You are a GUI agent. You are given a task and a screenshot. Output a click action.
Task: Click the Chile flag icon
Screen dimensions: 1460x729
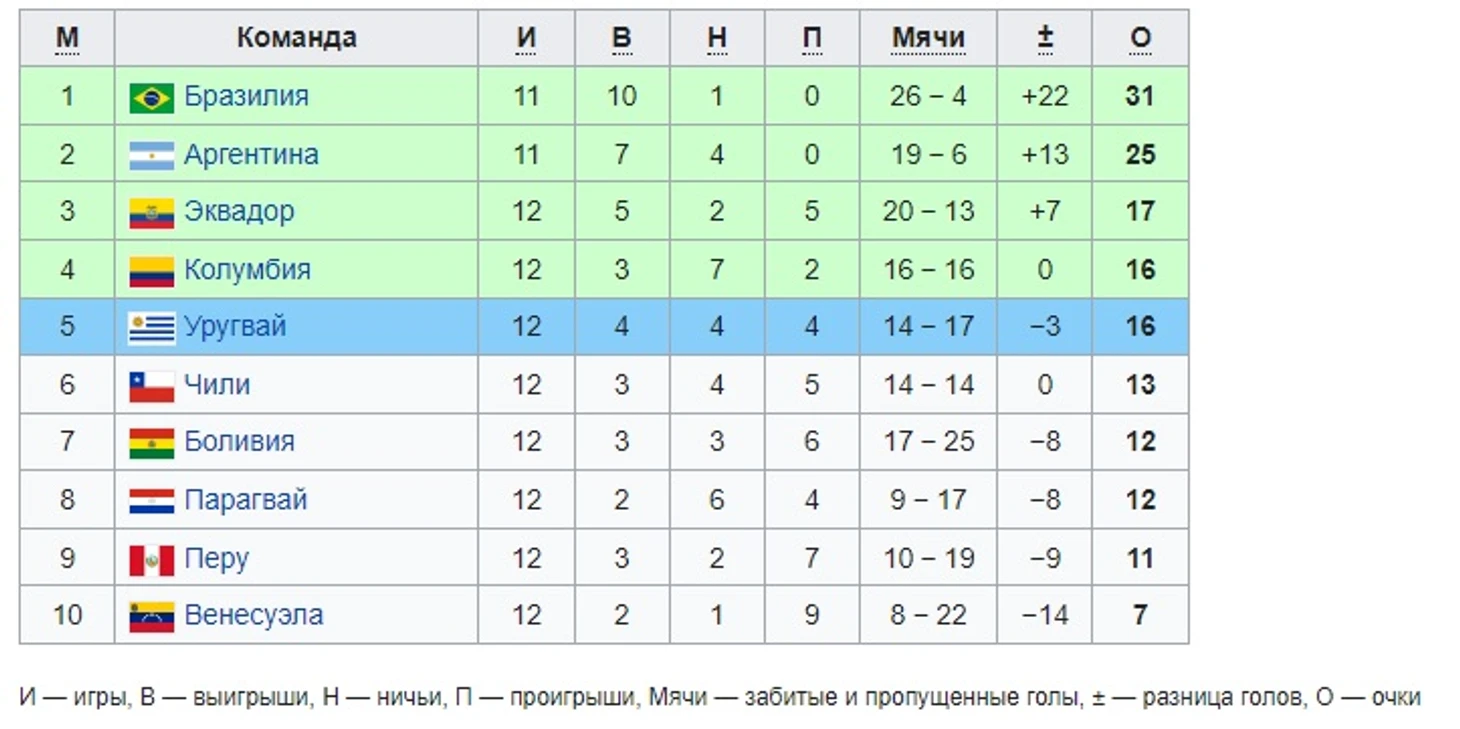click(x=151, y=386)
